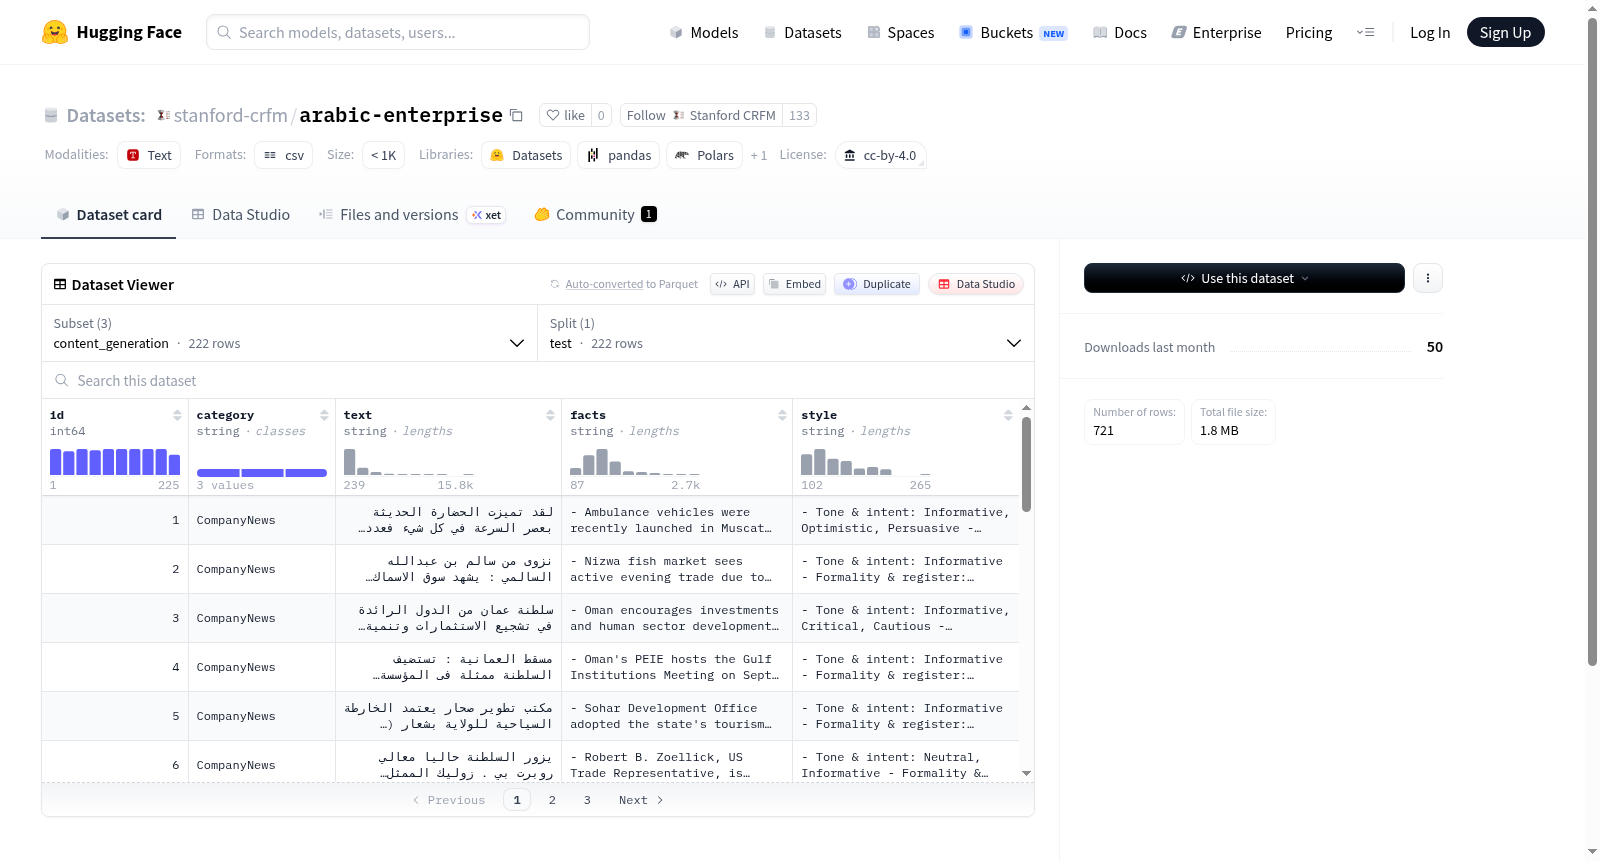The height and width of the screenshot is (861, 1600).
Task: Focus the search models and datasets field
Action: click(x=398, y=32)
